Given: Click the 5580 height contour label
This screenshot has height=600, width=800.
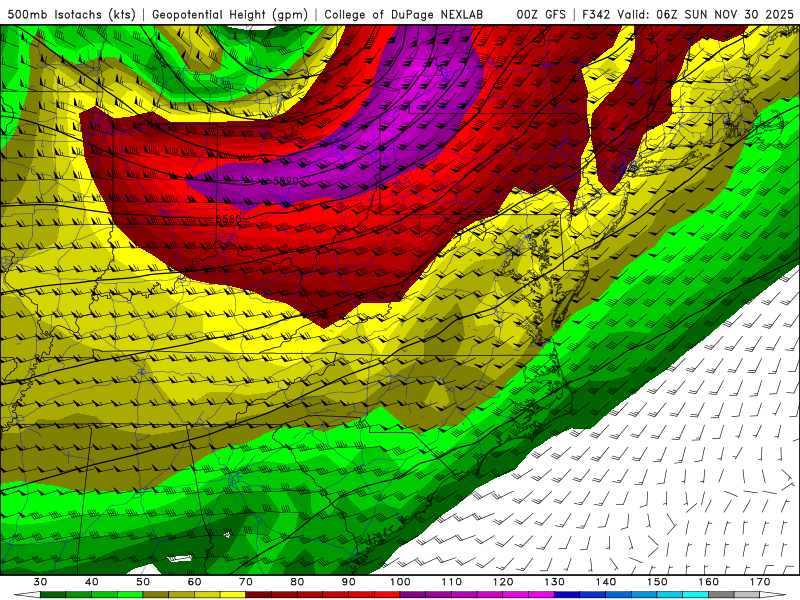Looking at the screenshot, I should tap(229, 219).
